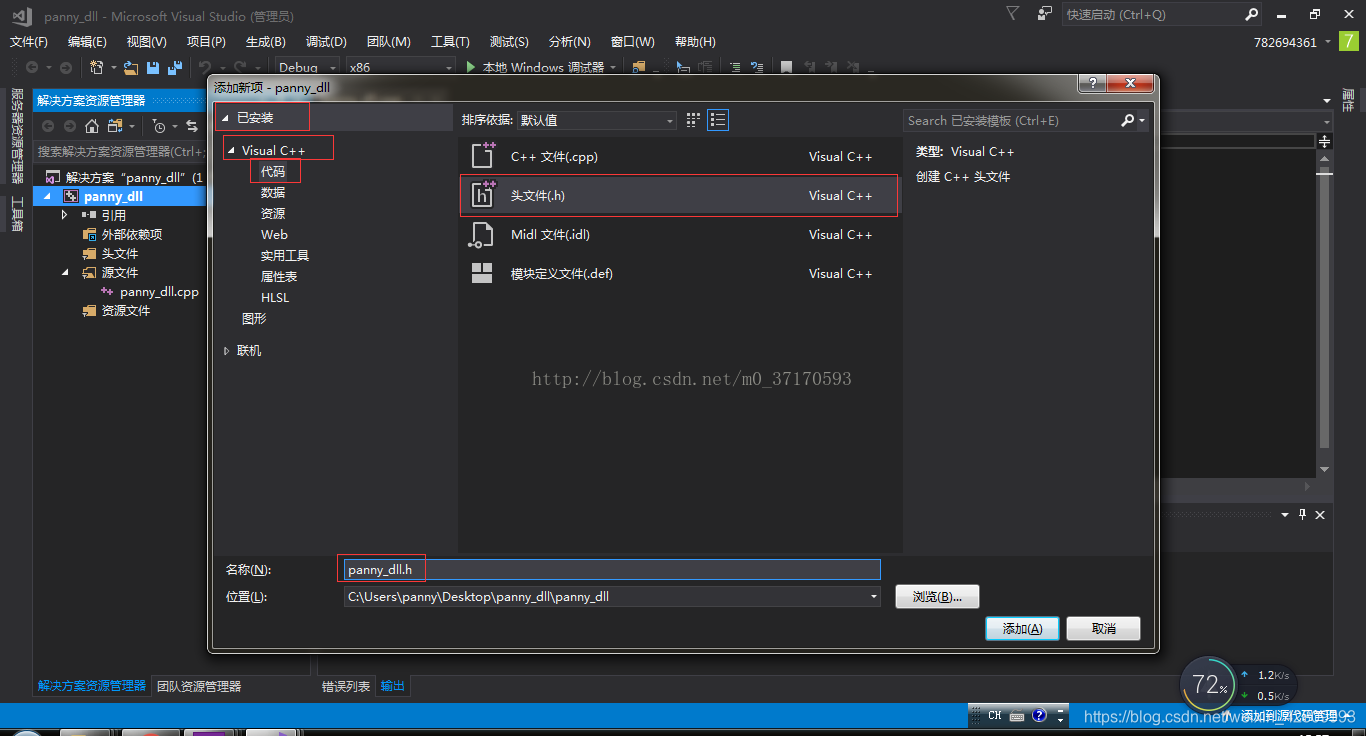Viewport: 1366px width, 736px height.
Task: Collapse the 已安装 installed templates node
Action: tap(224, 118)
